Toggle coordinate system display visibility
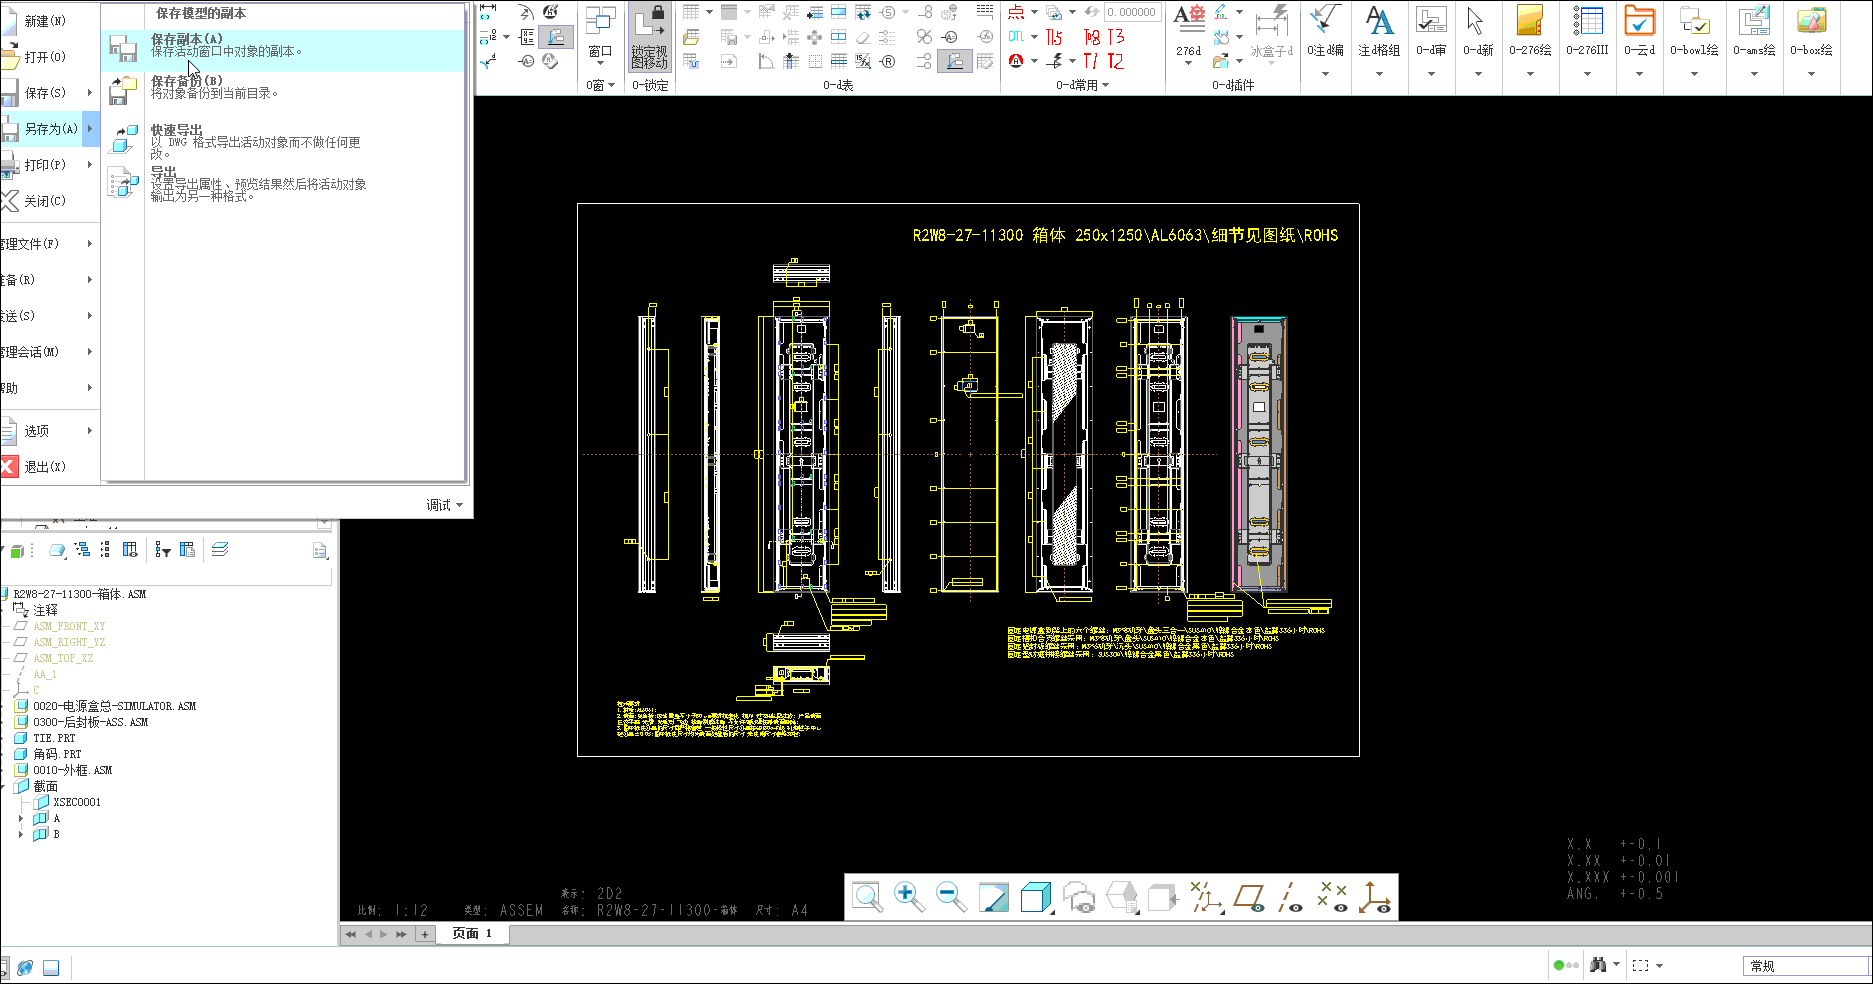 point(1375,897)
